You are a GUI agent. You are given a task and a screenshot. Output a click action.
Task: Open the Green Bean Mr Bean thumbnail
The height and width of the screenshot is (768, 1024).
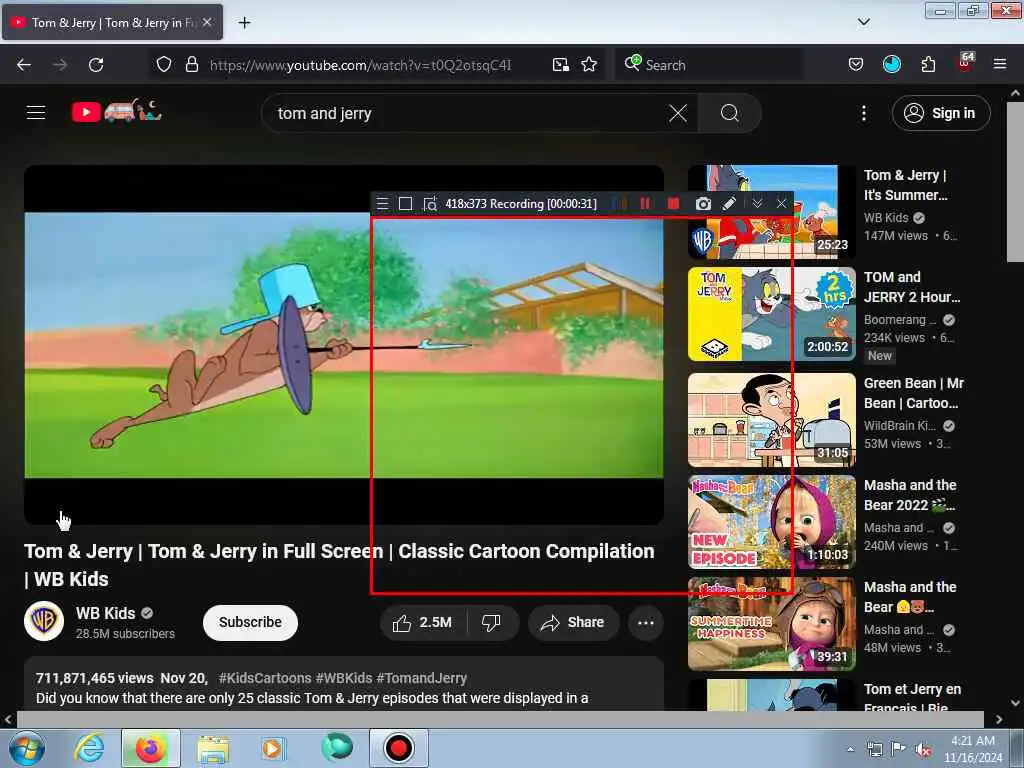pos(771,419)
